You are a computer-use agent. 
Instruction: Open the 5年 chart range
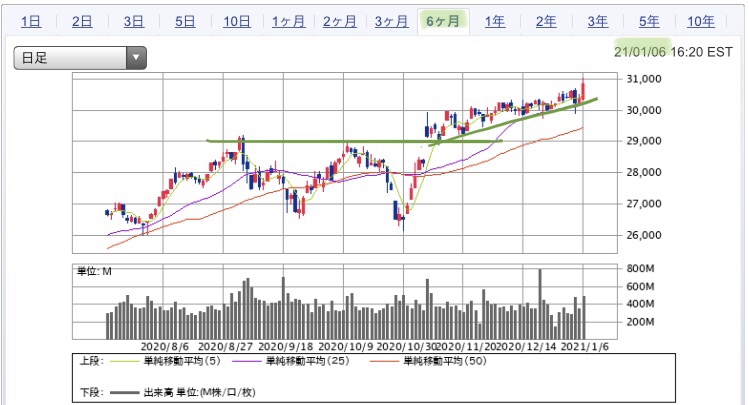649,21
